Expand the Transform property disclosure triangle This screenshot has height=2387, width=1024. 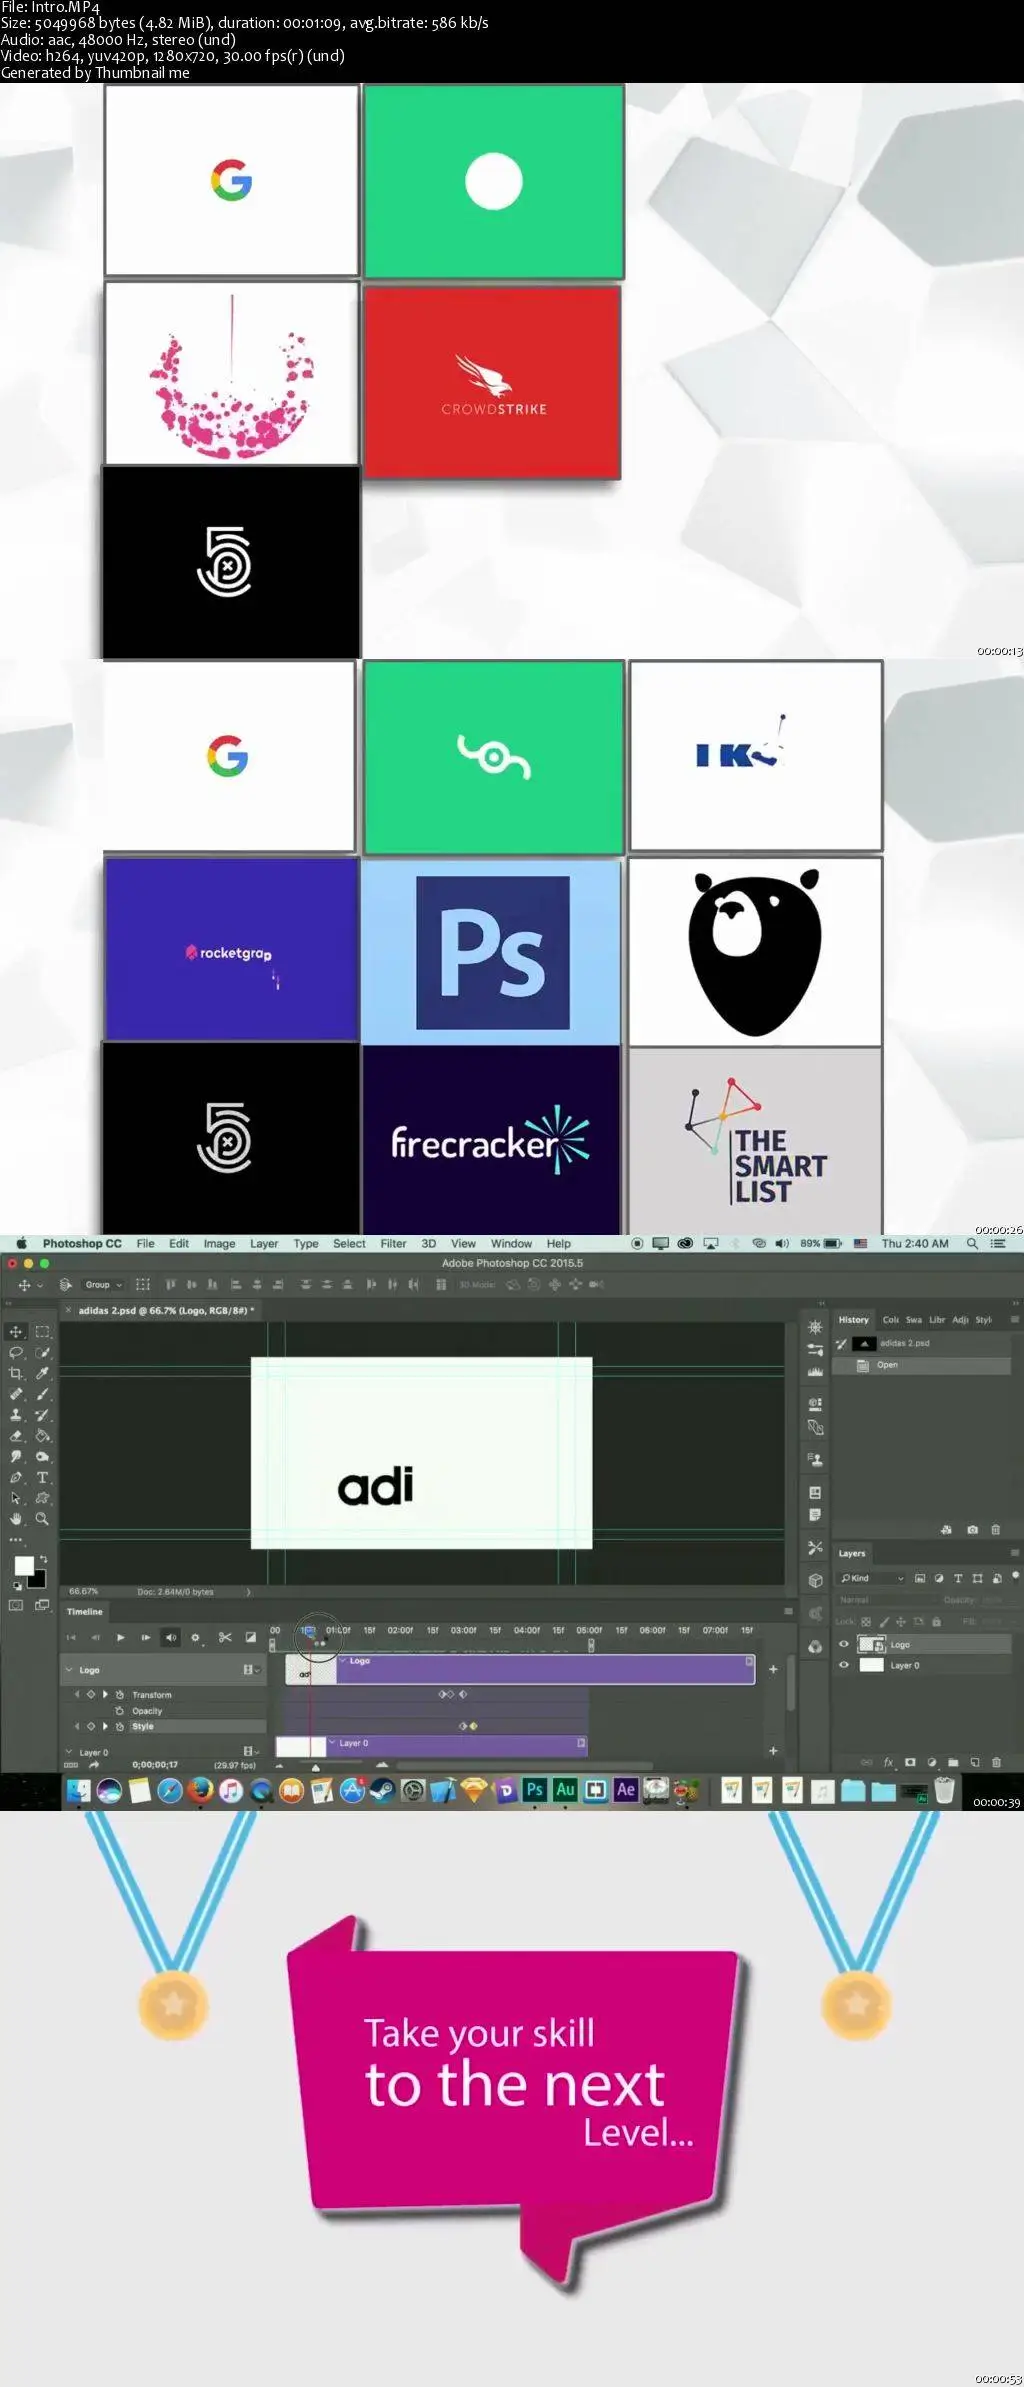(105, 1695)
